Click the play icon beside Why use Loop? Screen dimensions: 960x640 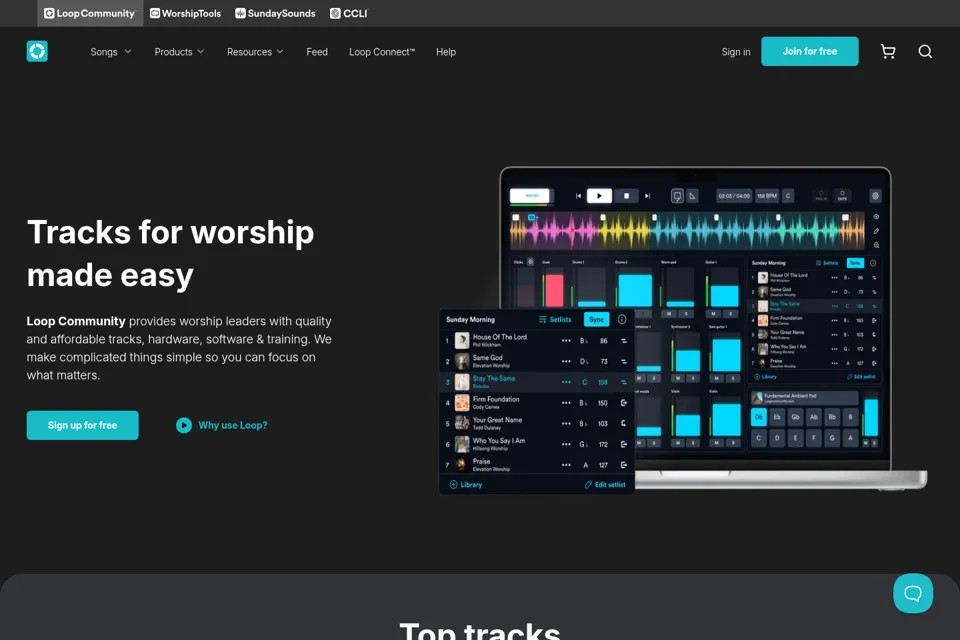pos(184,425)
